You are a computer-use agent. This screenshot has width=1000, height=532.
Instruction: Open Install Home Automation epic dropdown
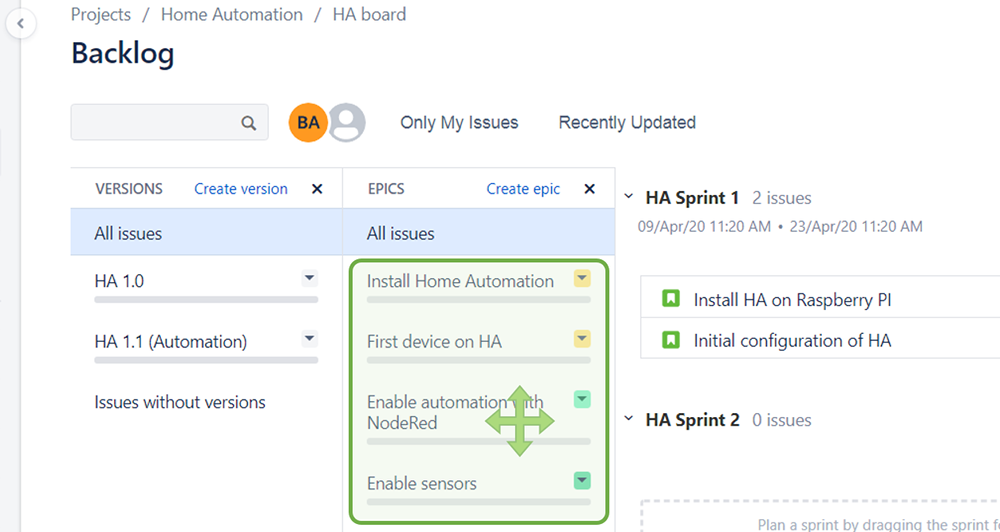pos(582,279)
